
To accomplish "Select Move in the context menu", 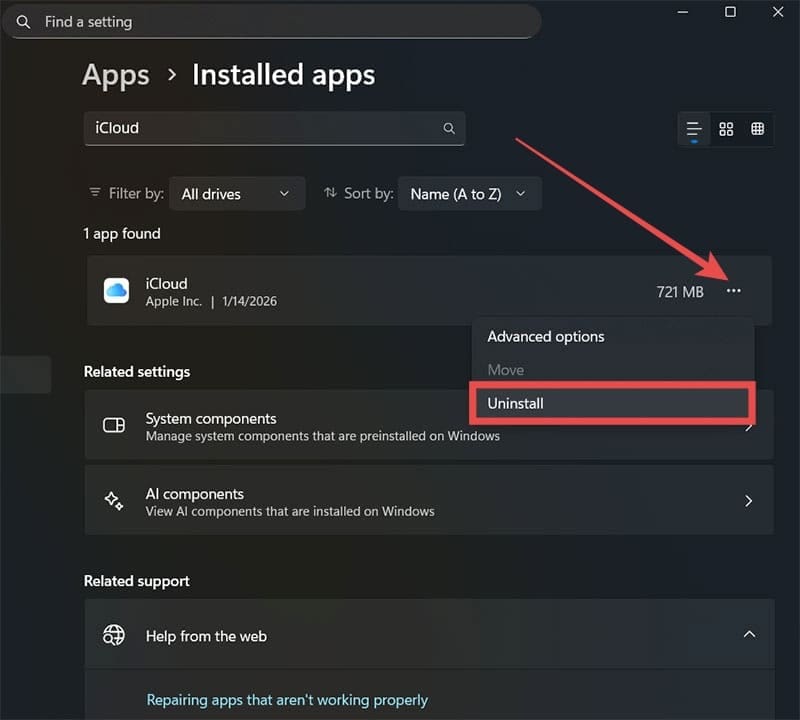I will [612, 370].
